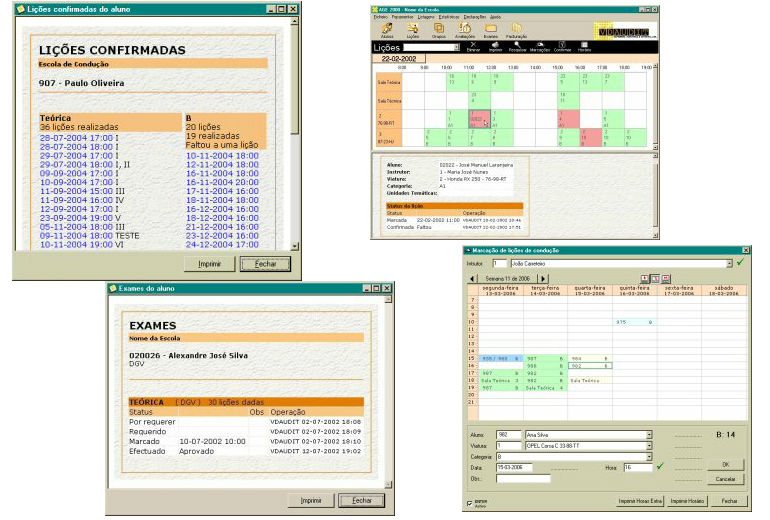
Task: Expand the Categoria B dropdown
Action: point(649,457)
